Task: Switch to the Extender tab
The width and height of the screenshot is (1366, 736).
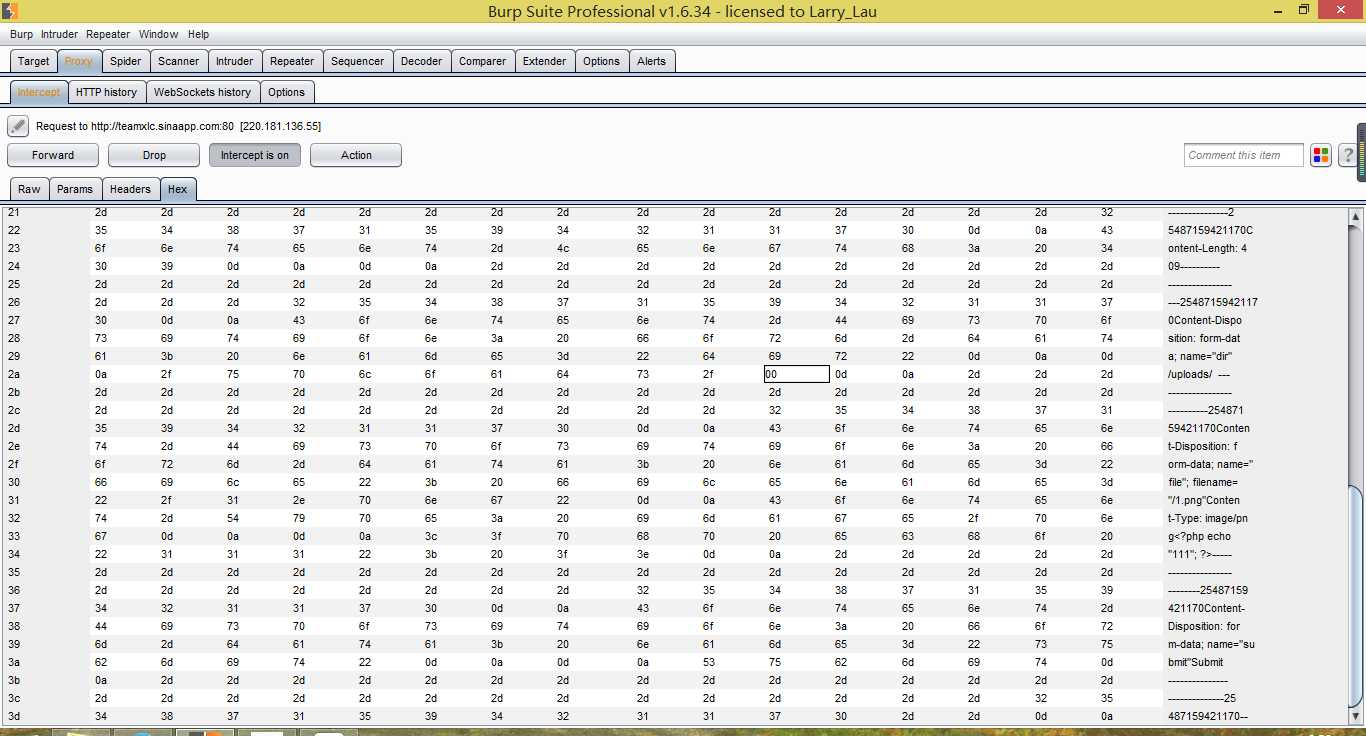Action: click(x=544, y=61)
